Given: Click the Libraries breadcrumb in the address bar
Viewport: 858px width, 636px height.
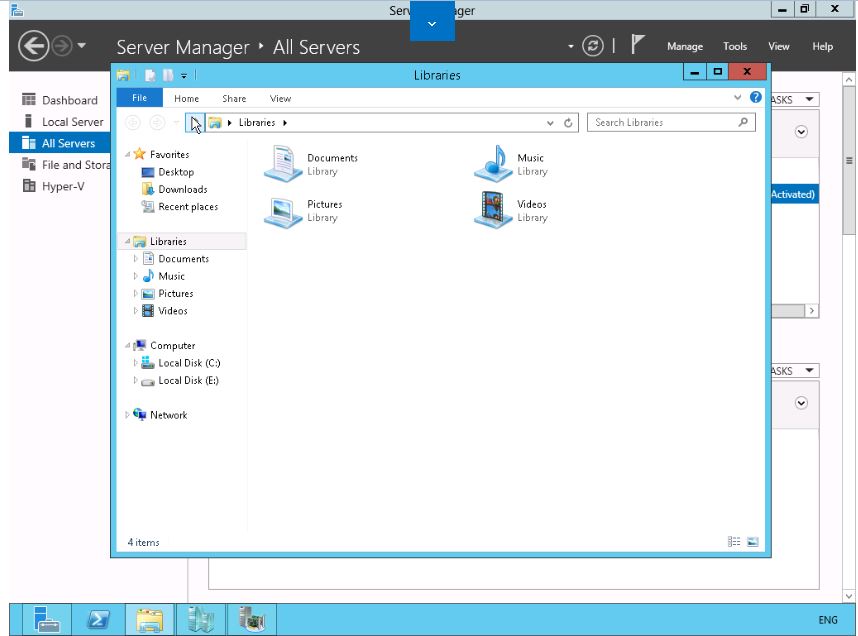Looking at the screenshot, I should (257, 123).
